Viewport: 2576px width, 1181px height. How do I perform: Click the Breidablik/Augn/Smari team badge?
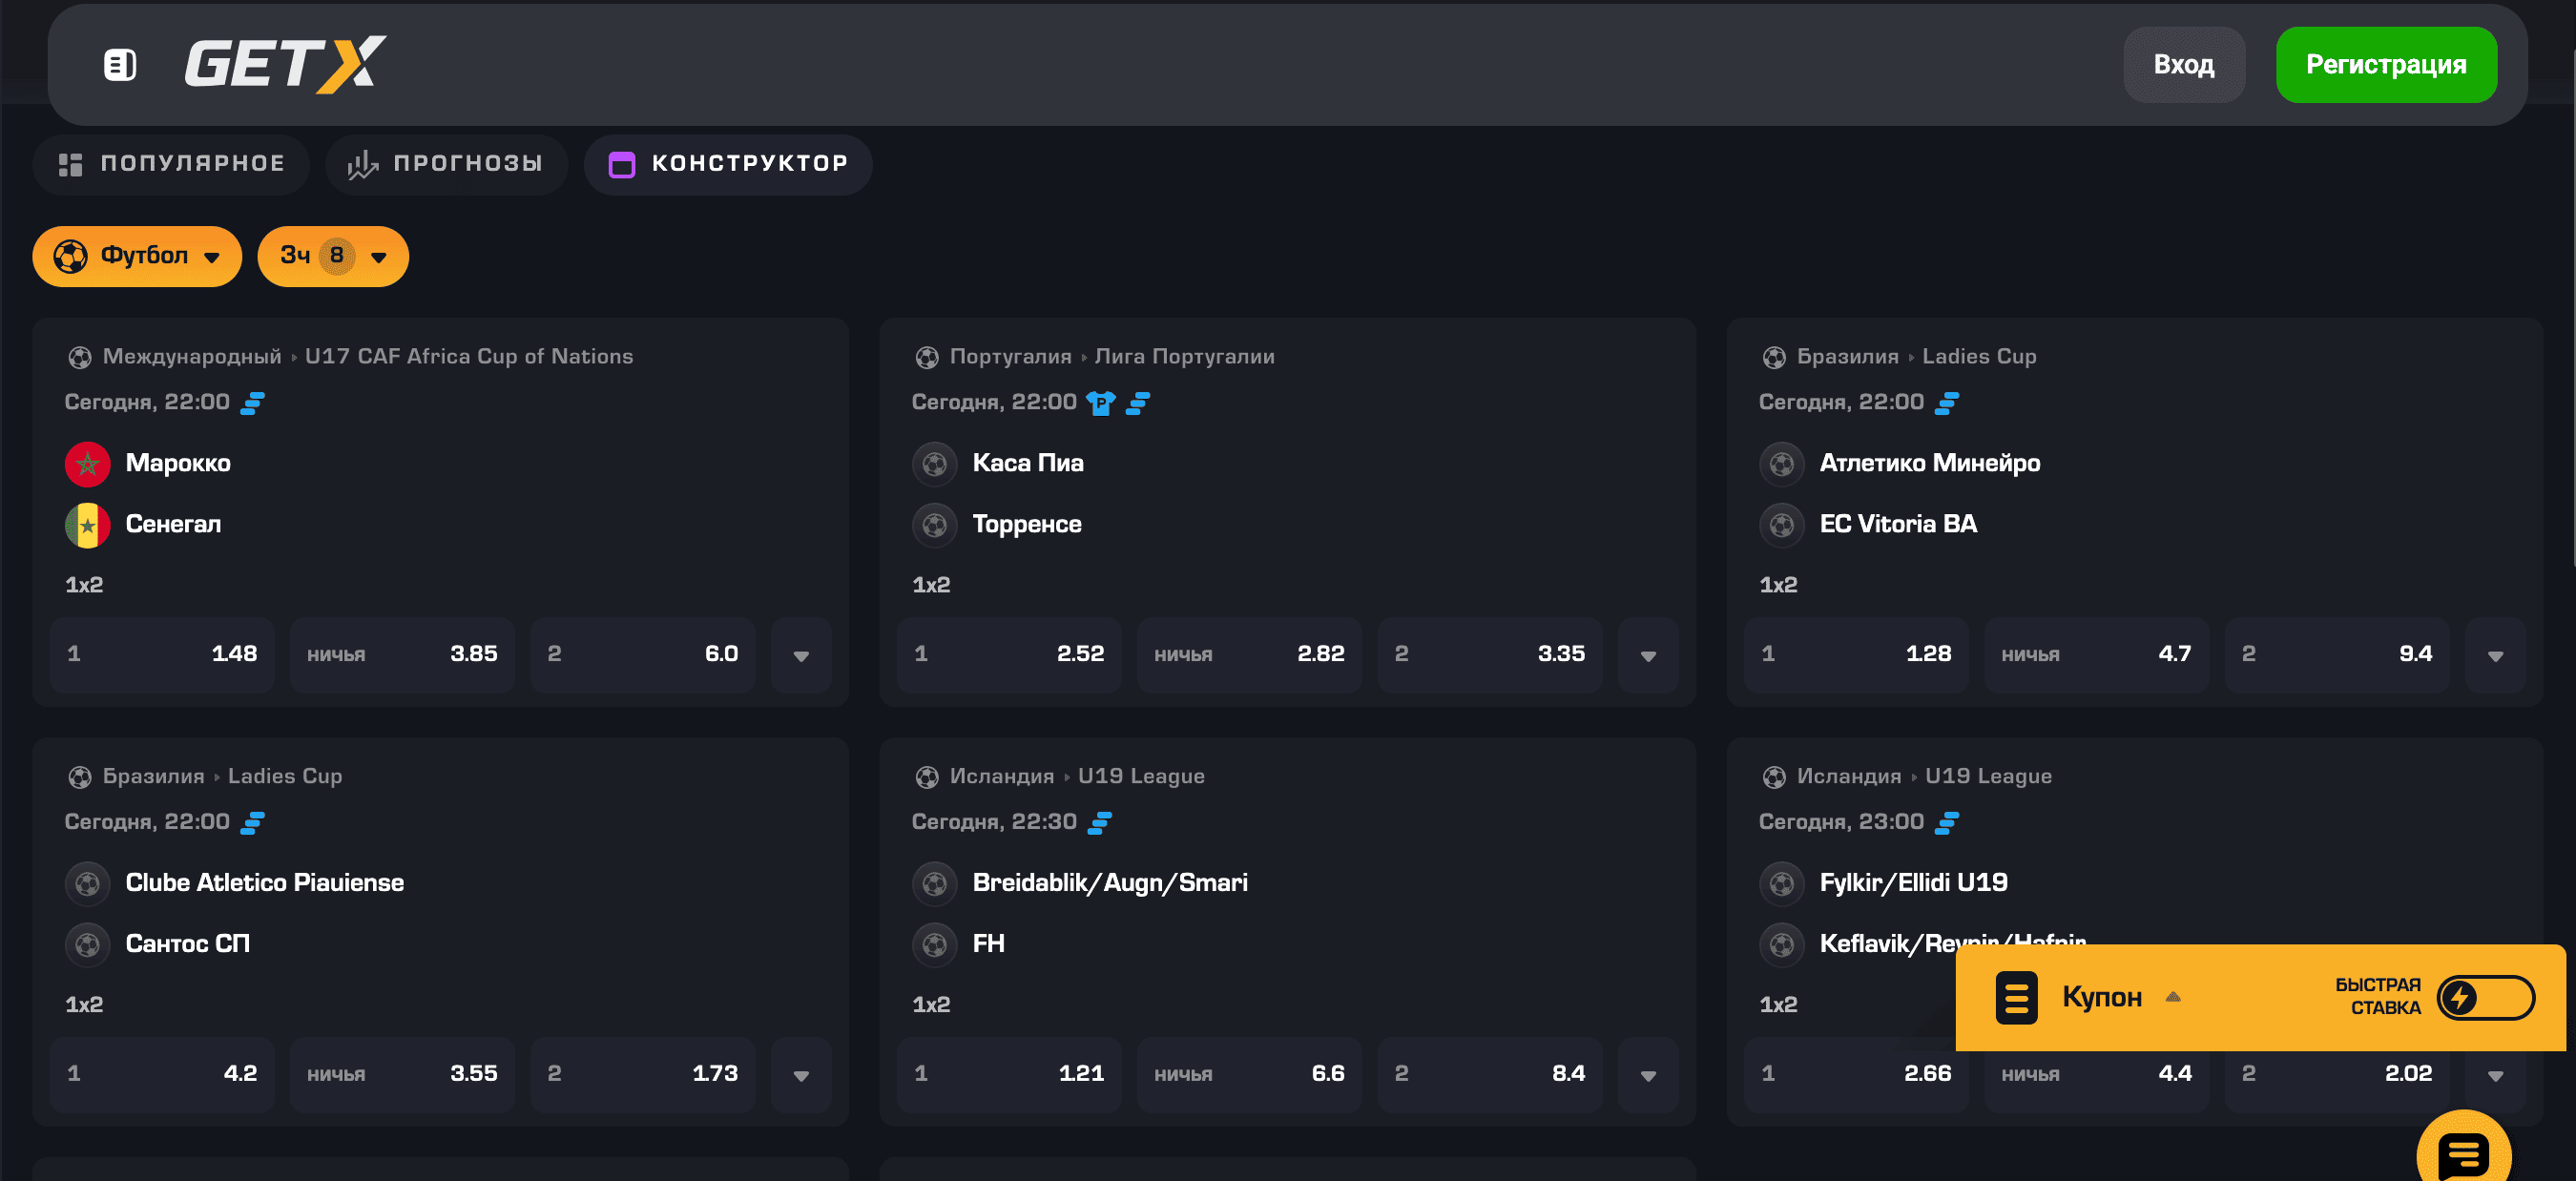click(935, 883)
